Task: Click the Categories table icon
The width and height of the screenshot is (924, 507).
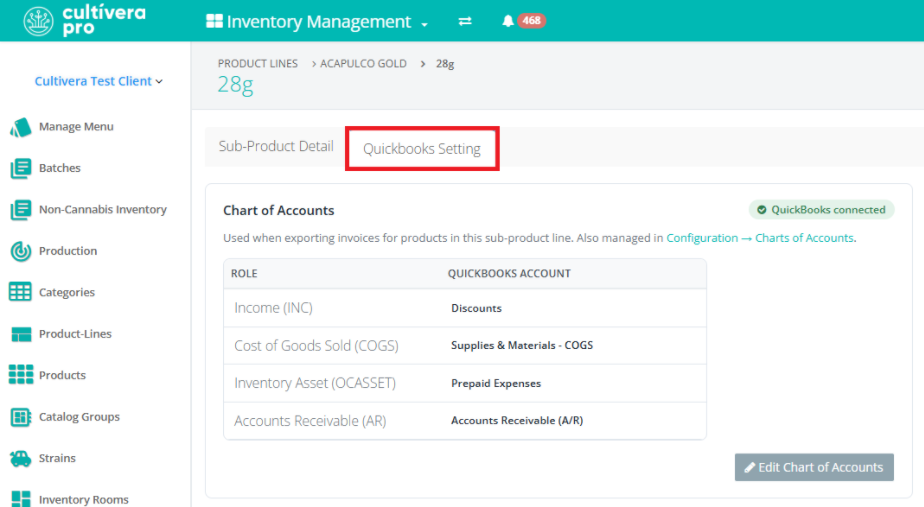Action: click(x=20, y=292)
